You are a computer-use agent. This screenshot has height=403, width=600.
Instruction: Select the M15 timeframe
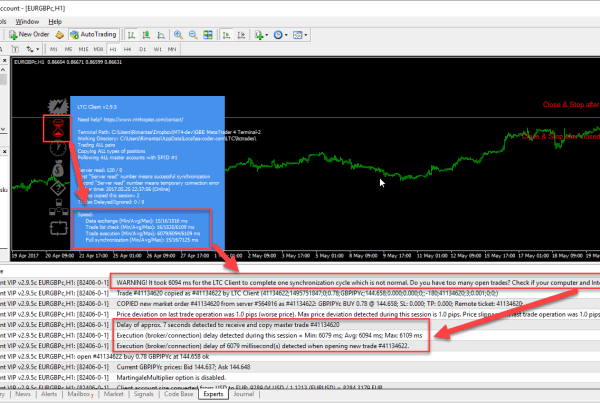tap(83, 49)
